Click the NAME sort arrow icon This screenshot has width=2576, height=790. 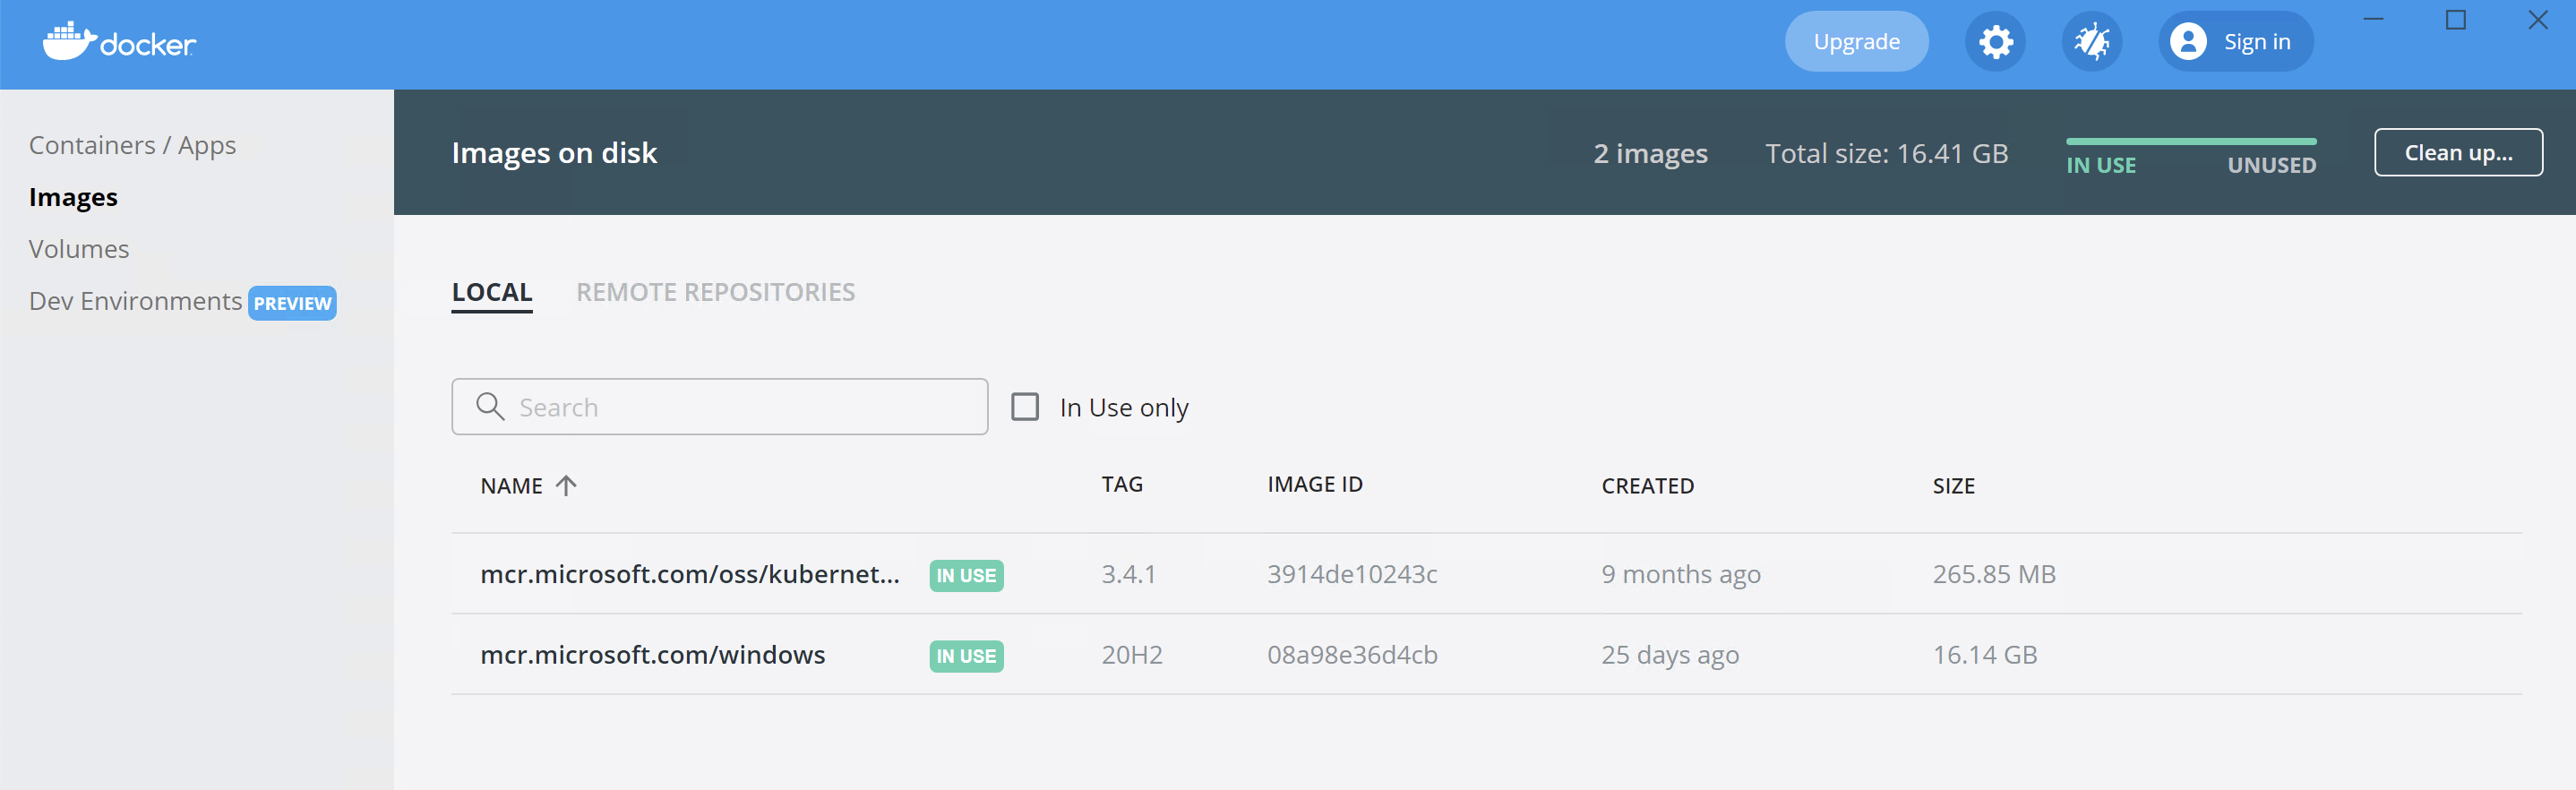[x=566, y=486]
